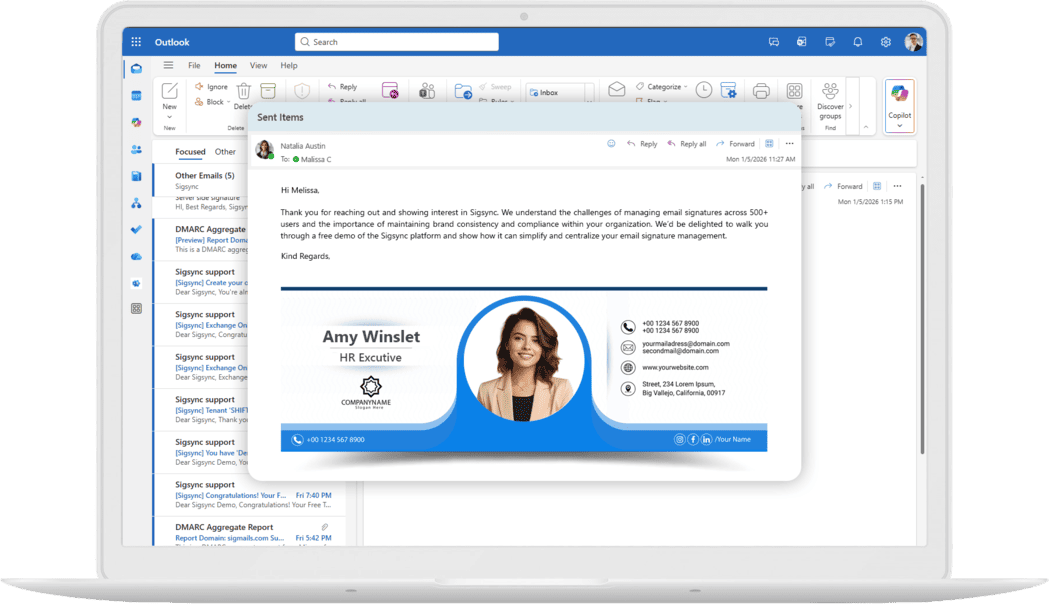
Task: Click the Read/Unread envelope icon
Action: pos(617,89)
